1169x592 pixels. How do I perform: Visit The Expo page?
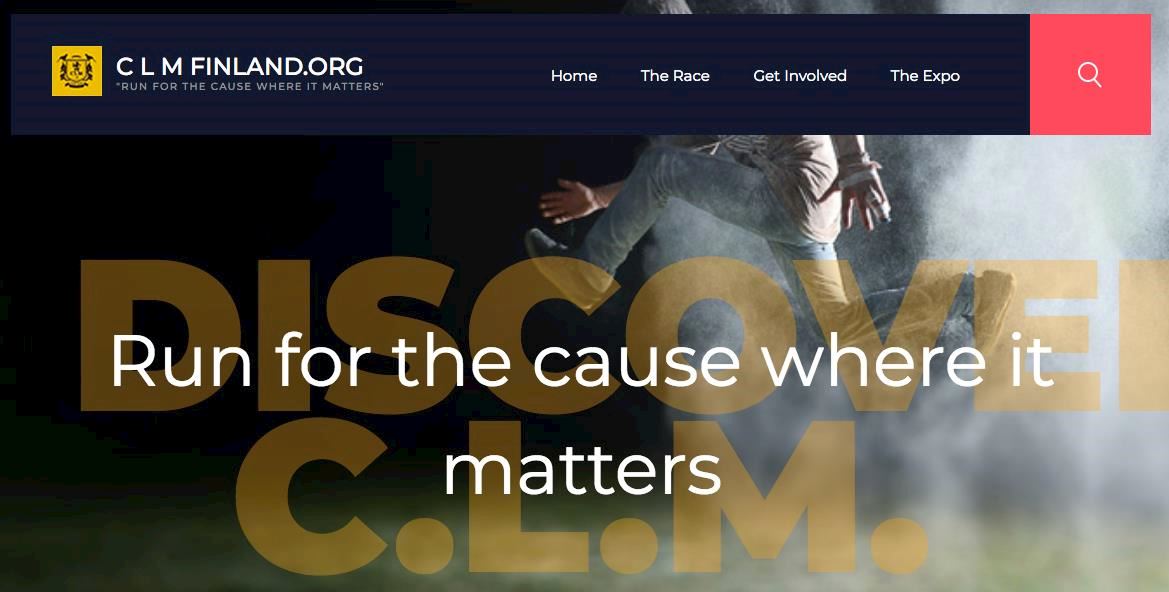[x=924, y=75]
